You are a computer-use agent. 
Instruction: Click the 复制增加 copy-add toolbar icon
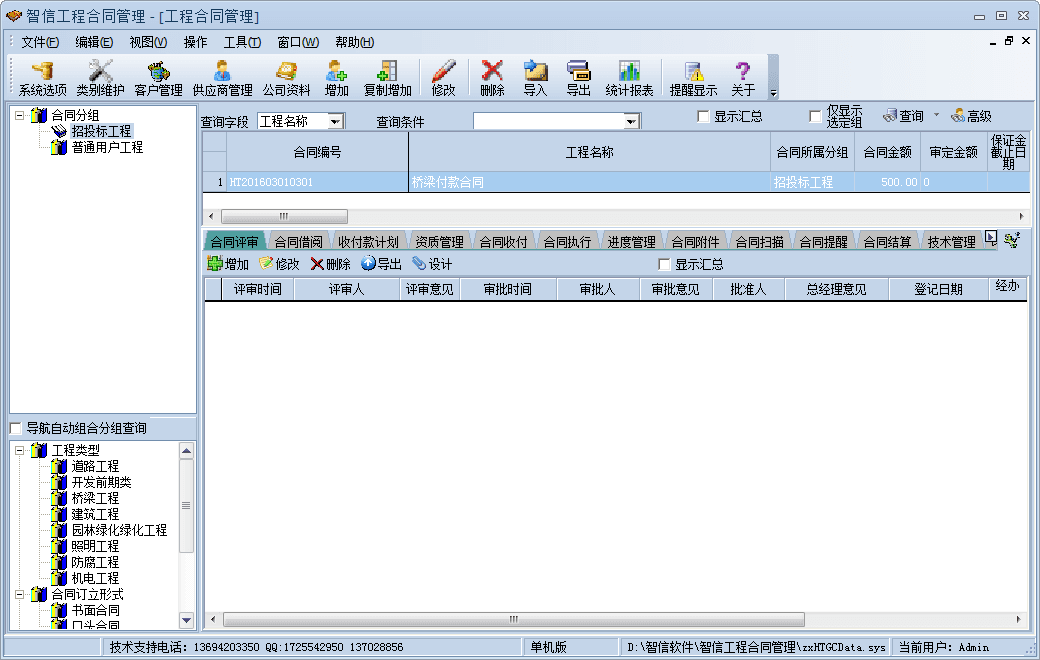[x=387, y=78]
